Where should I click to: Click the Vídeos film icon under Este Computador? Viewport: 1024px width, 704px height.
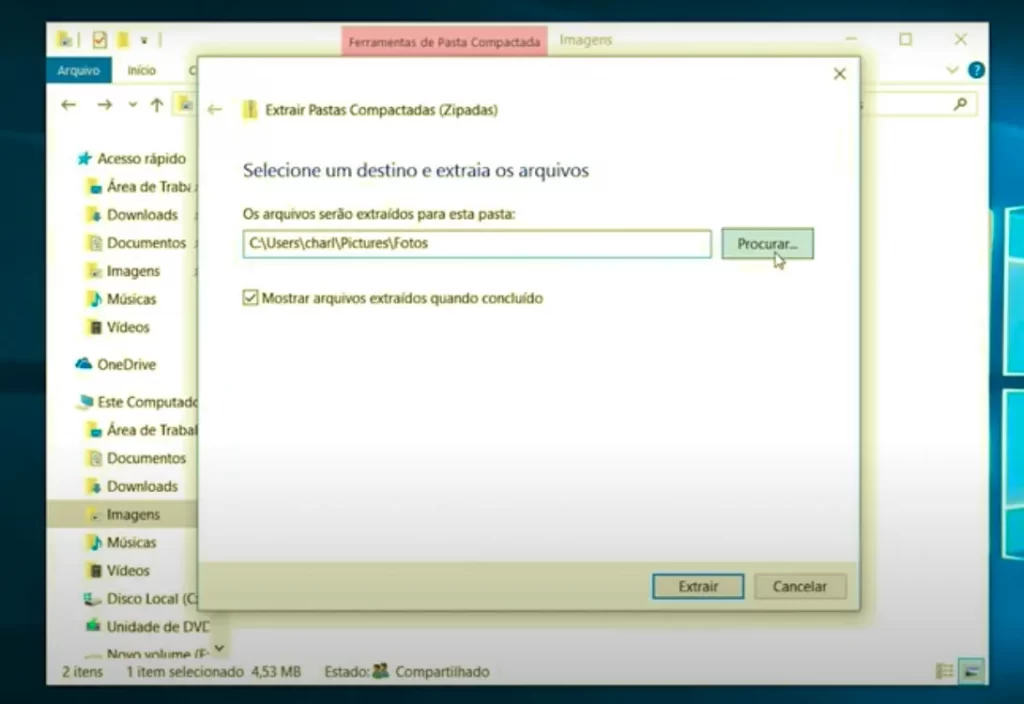coord(95,571)
